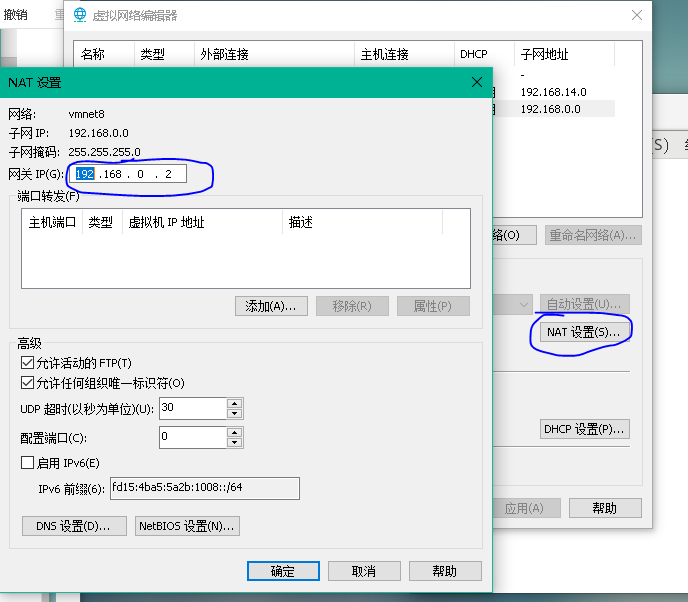Click the 主机端口 column header
Viewport: 688px width, 602px height.
tap(52, 222)
